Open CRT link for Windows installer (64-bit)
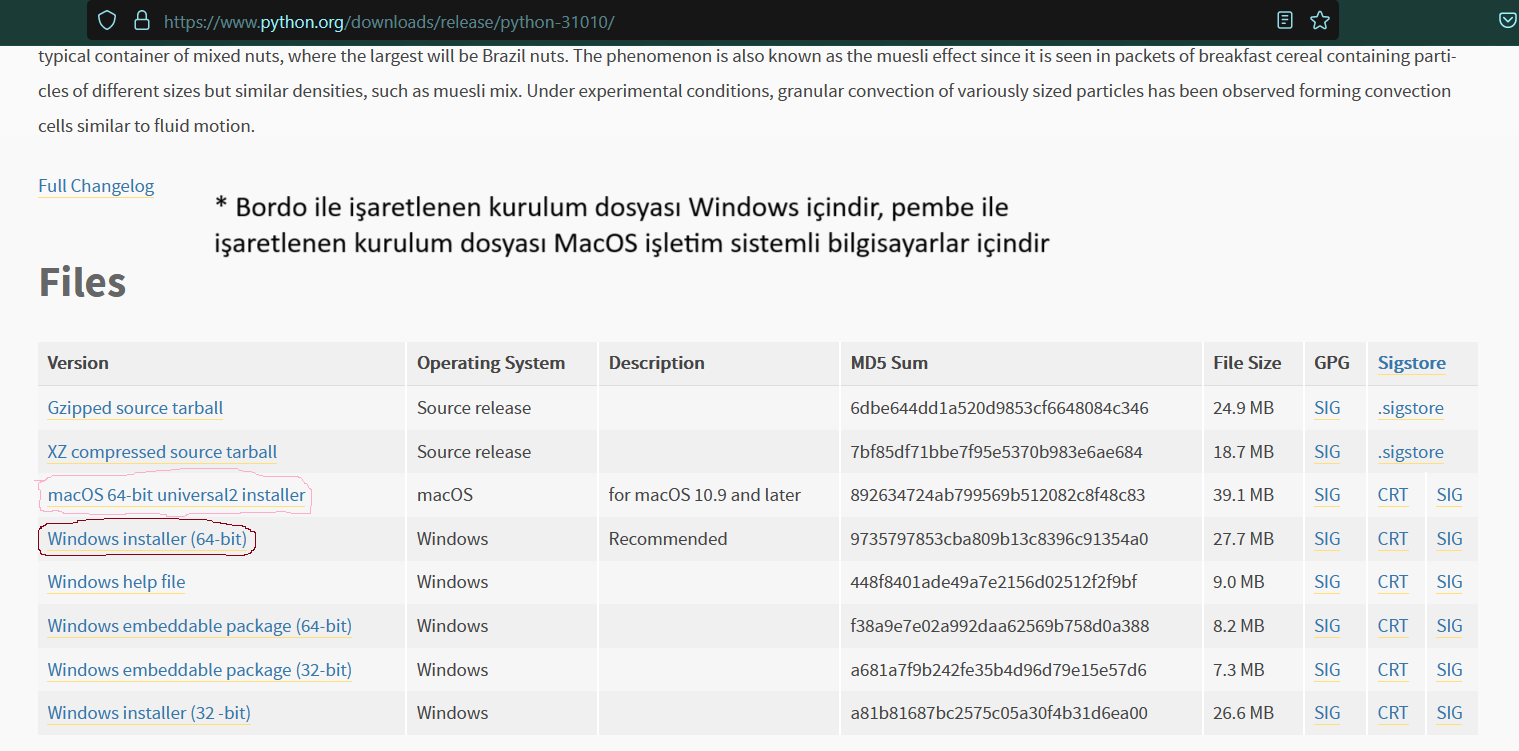The width and height of the screenshot is (1519, 751). tap(1392, 539)
